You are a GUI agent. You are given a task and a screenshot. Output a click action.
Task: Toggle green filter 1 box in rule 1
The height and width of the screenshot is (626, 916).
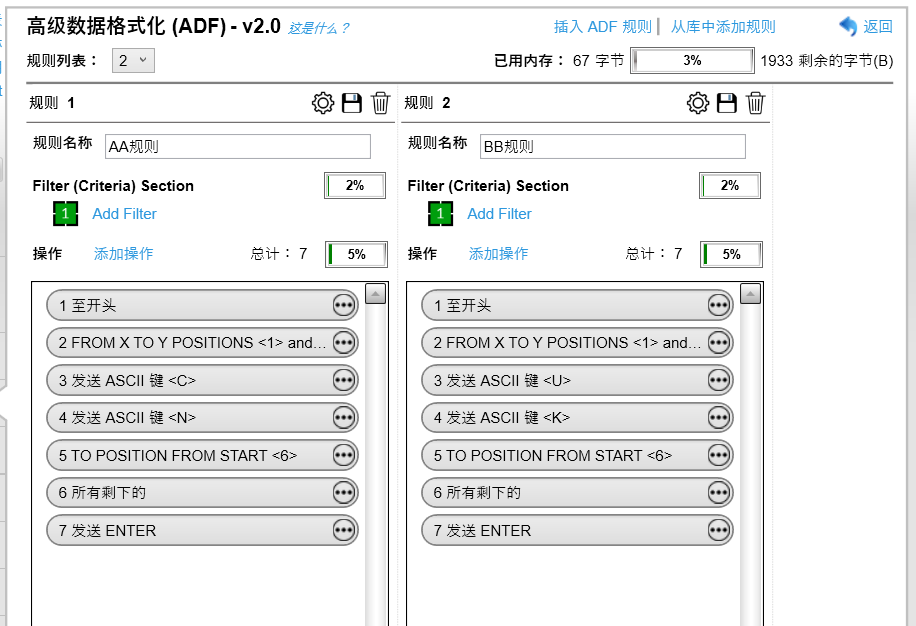[65, 214]
